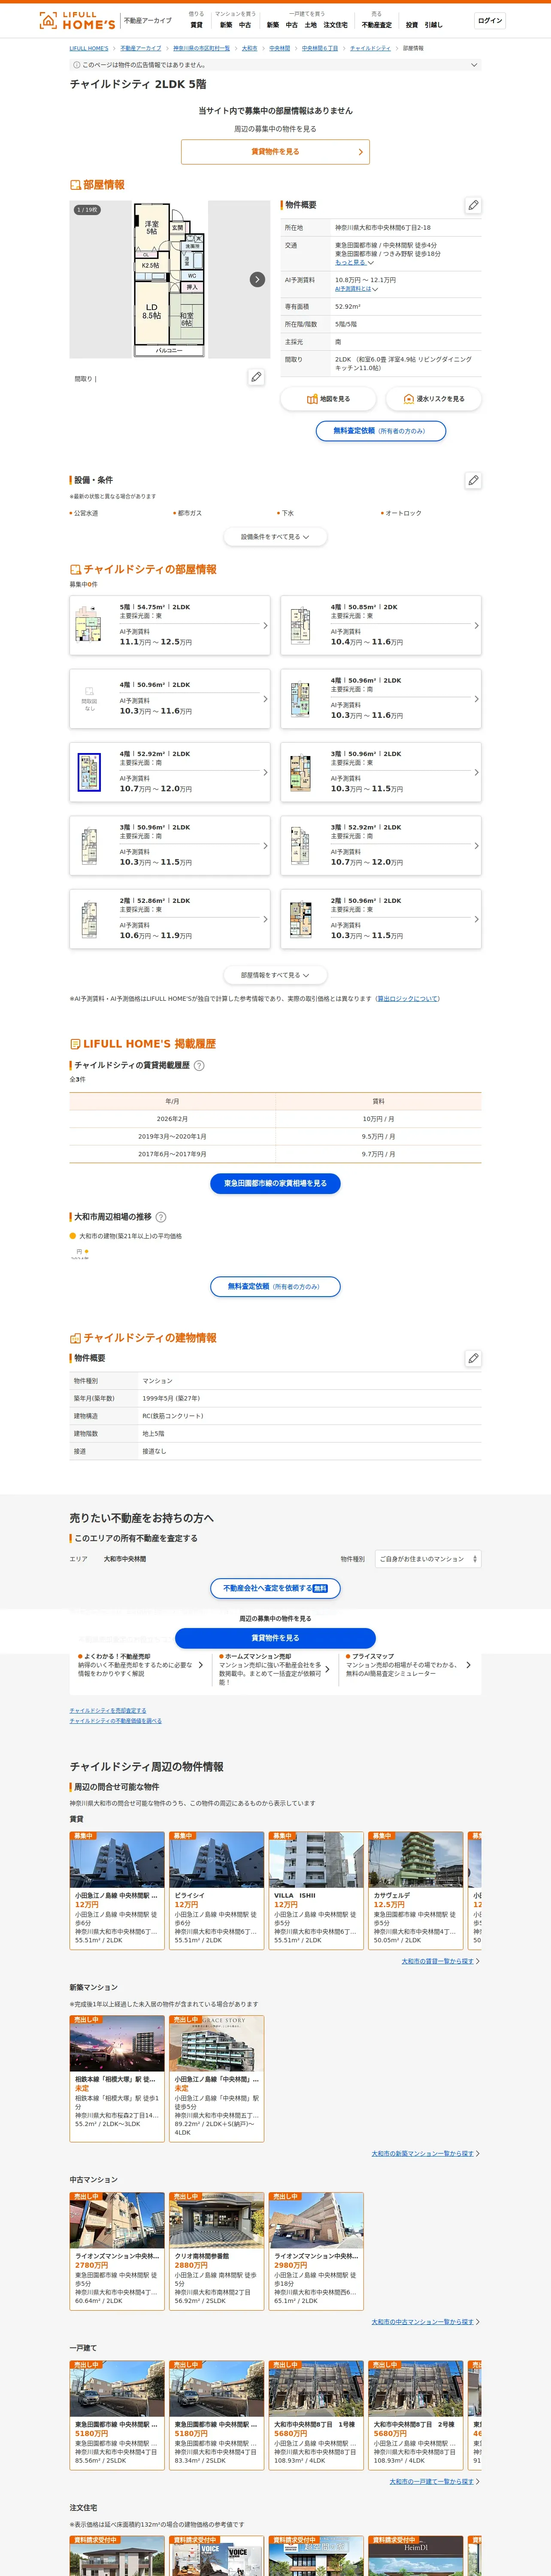Open 不動産査定 in top navigation
551x2576 pixels.
tap(377, 25)
